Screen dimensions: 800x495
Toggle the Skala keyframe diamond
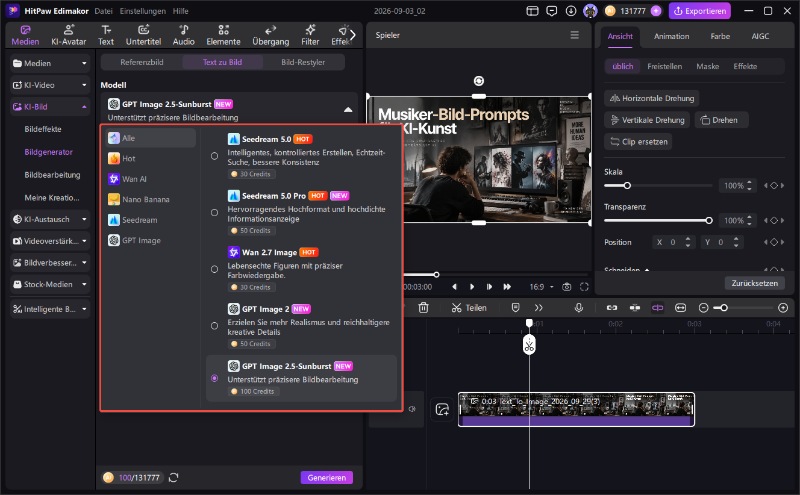coord(774,186)
